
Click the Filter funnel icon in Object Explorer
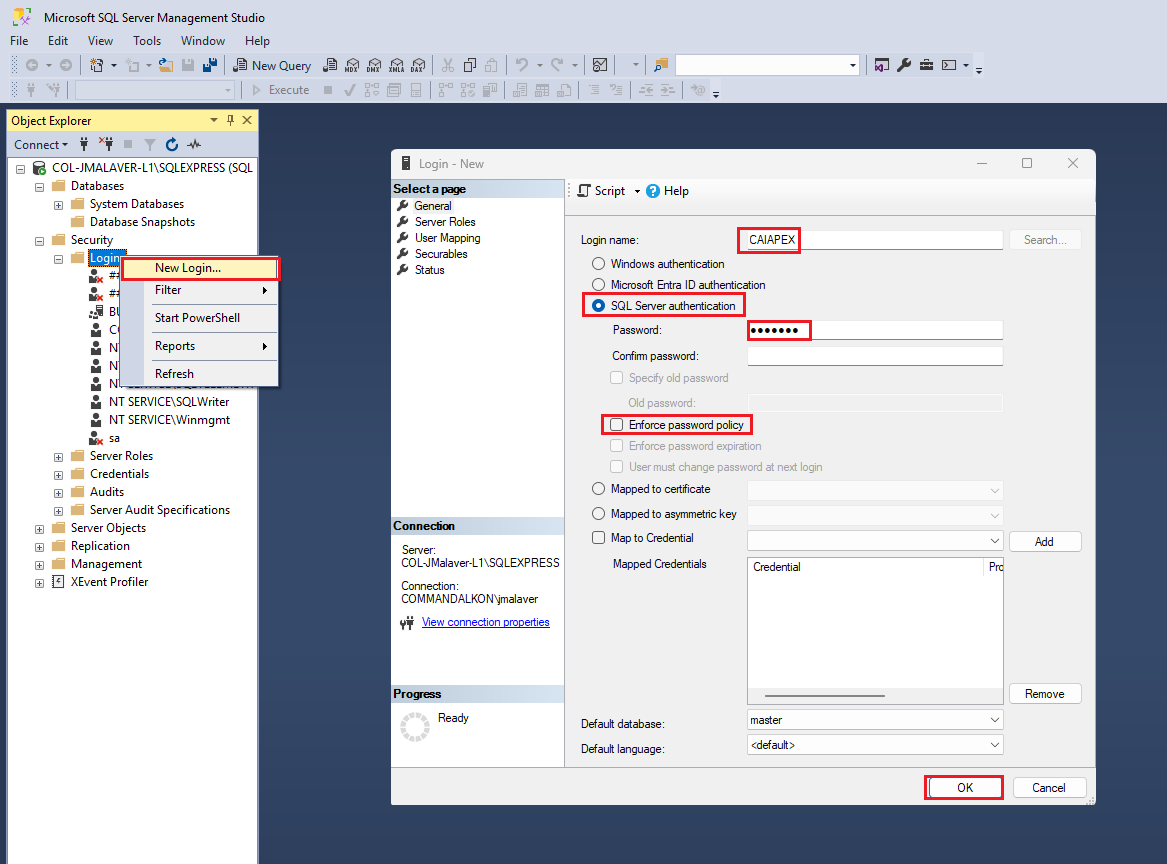[x=150, y=144]
